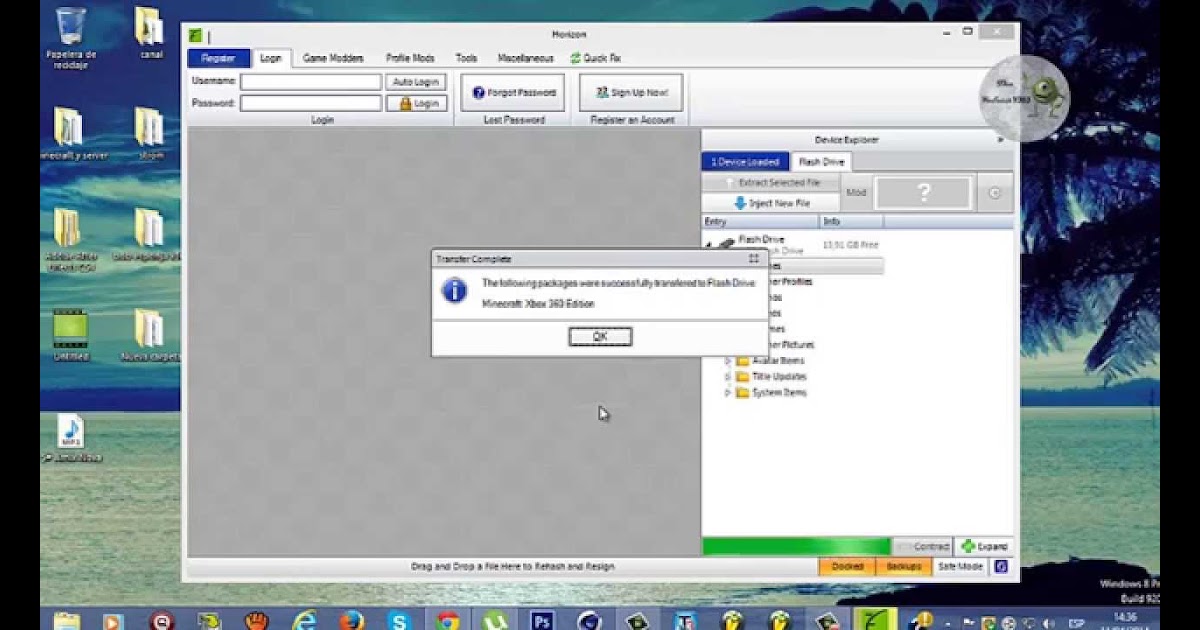Open the Papelera de reciclaje desktop icon
Viewport: 1200px width, 630px height.
70,38
